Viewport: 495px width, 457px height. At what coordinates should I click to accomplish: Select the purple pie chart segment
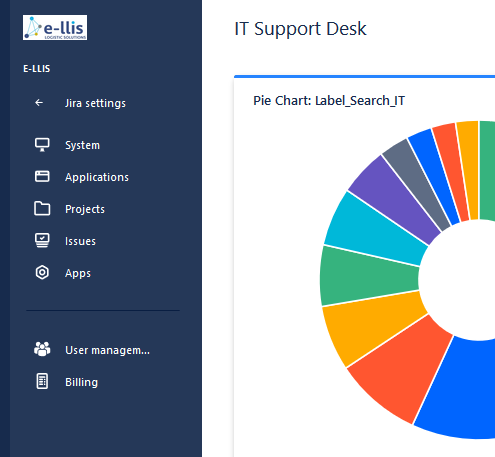392,197
